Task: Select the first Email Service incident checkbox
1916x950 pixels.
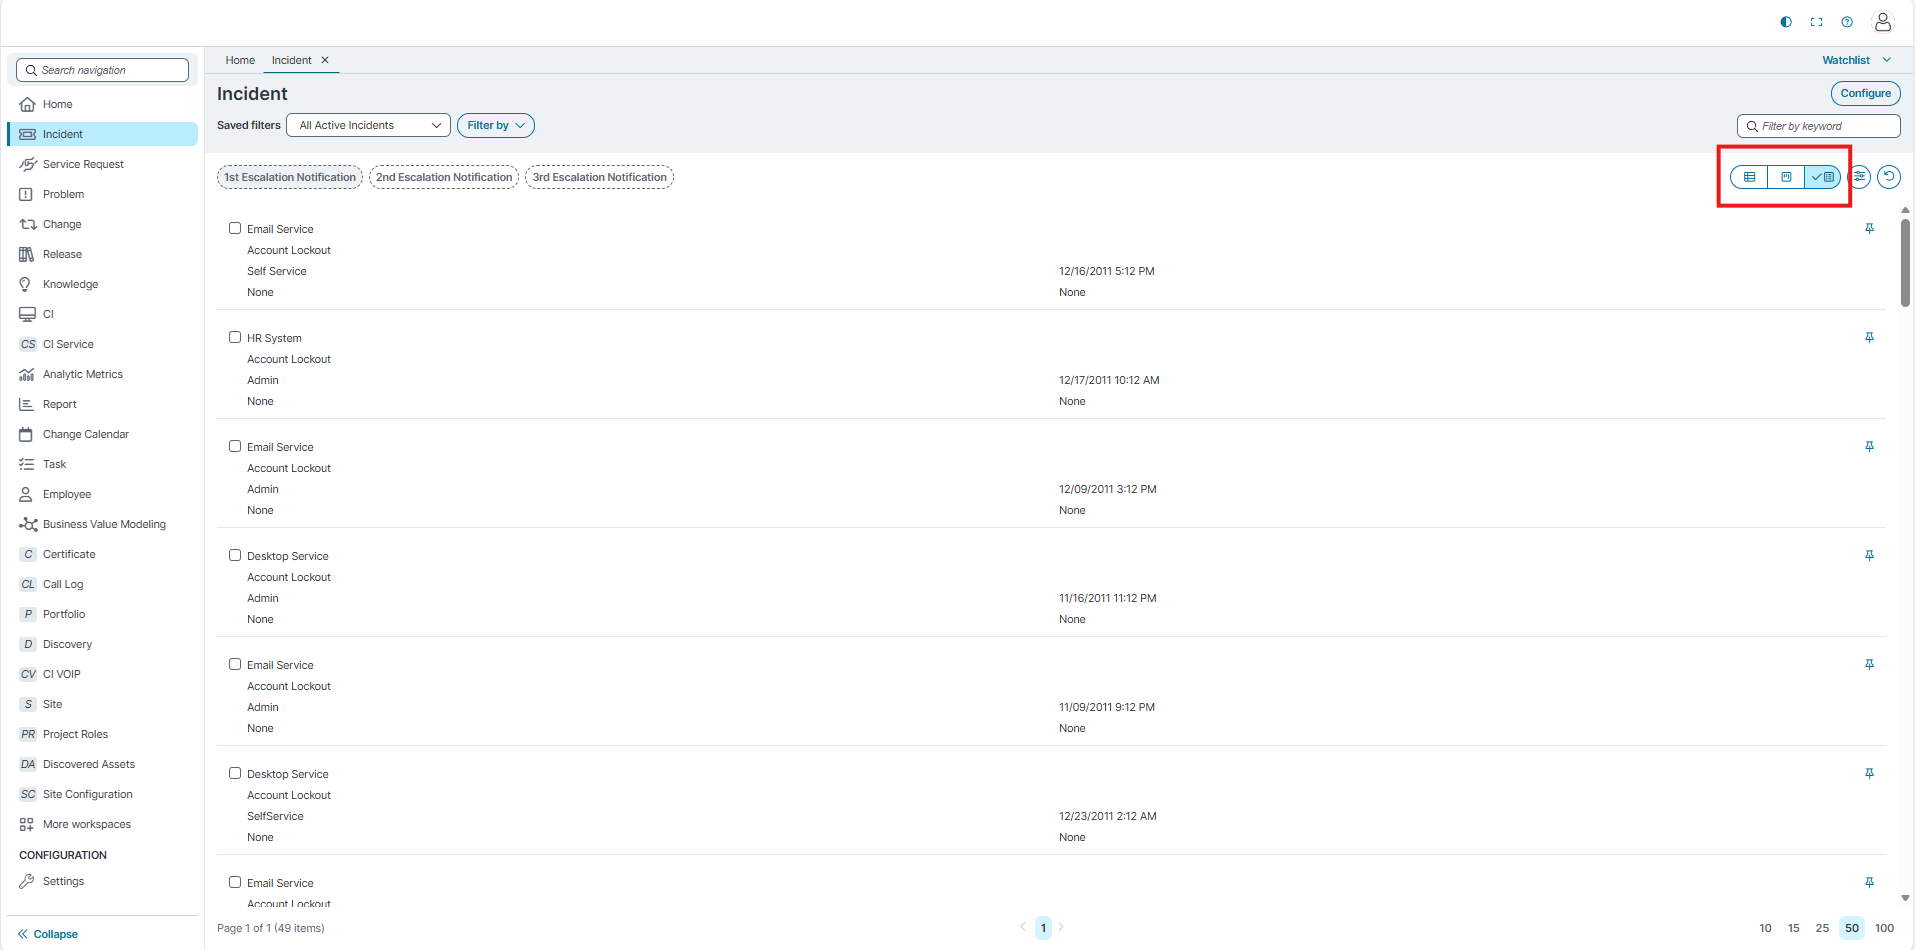Action: [x=235, y=229]
